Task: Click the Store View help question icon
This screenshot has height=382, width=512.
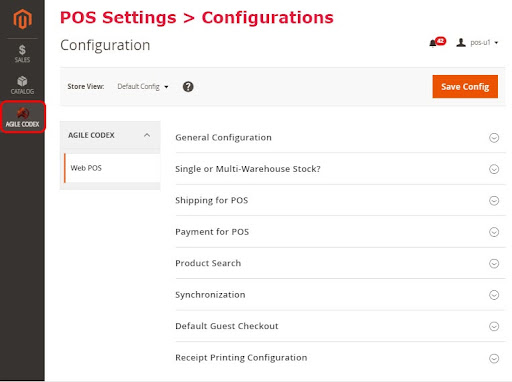Action: coord(188,87)
